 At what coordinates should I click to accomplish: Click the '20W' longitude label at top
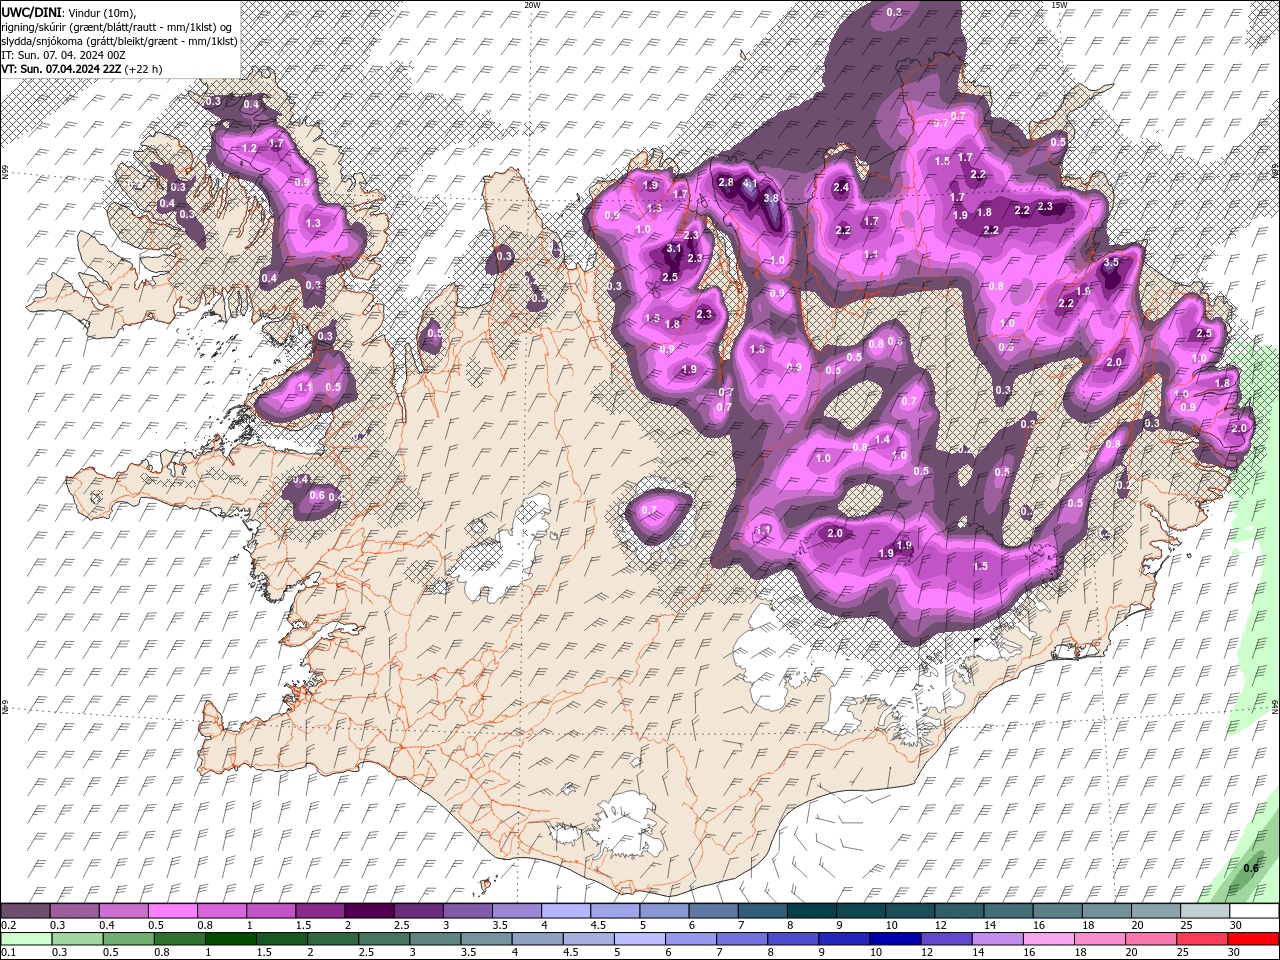532,5
